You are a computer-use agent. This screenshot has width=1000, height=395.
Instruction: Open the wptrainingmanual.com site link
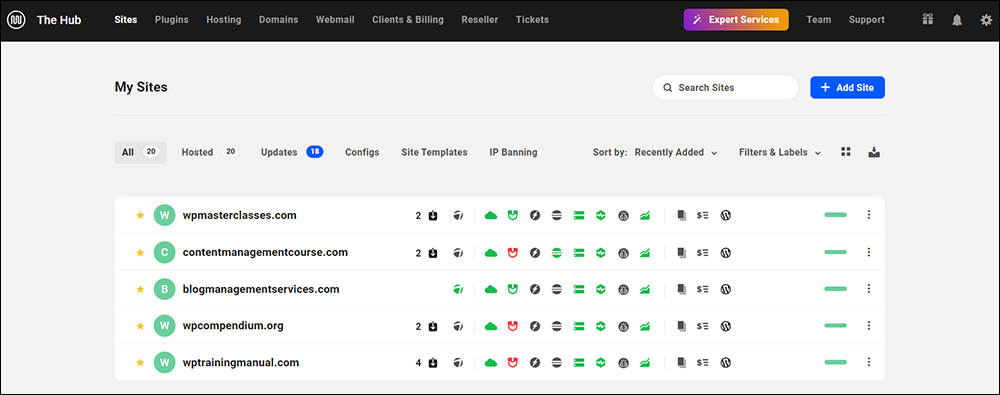[x=241, y=362]
